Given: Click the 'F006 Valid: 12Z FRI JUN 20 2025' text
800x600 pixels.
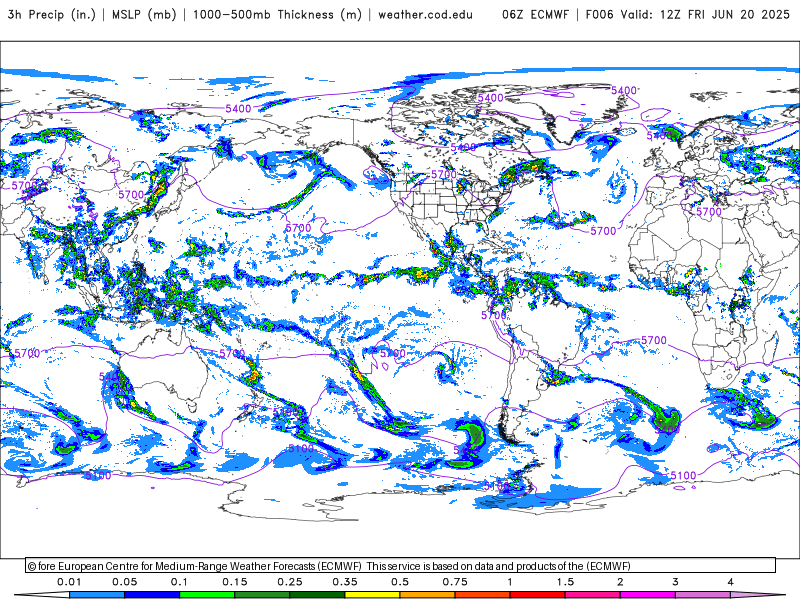Looking at the screenshot, I should coord(687,15).
